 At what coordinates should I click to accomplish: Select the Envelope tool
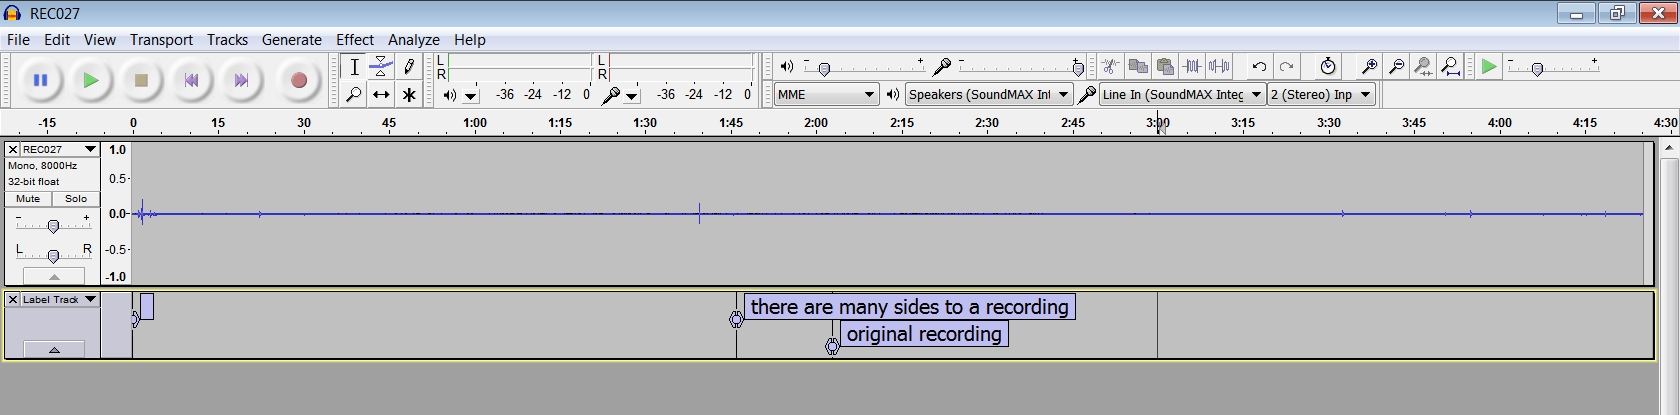(381, 67)
